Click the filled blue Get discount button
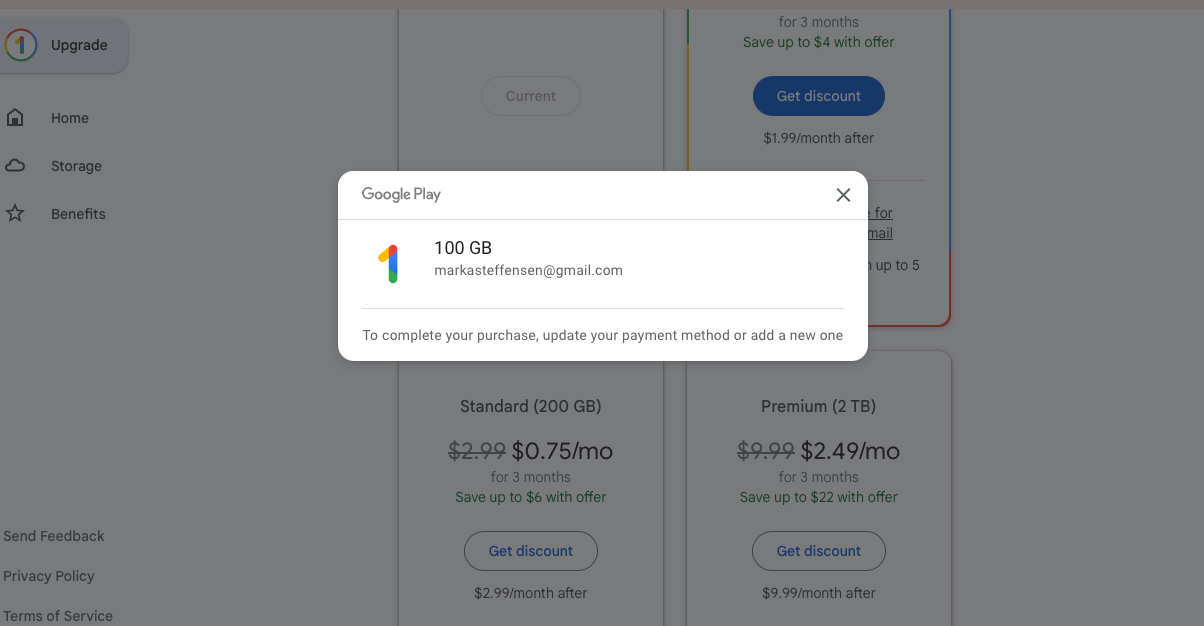The height and width of the screenshot is (626, 1204). [818, 96]
